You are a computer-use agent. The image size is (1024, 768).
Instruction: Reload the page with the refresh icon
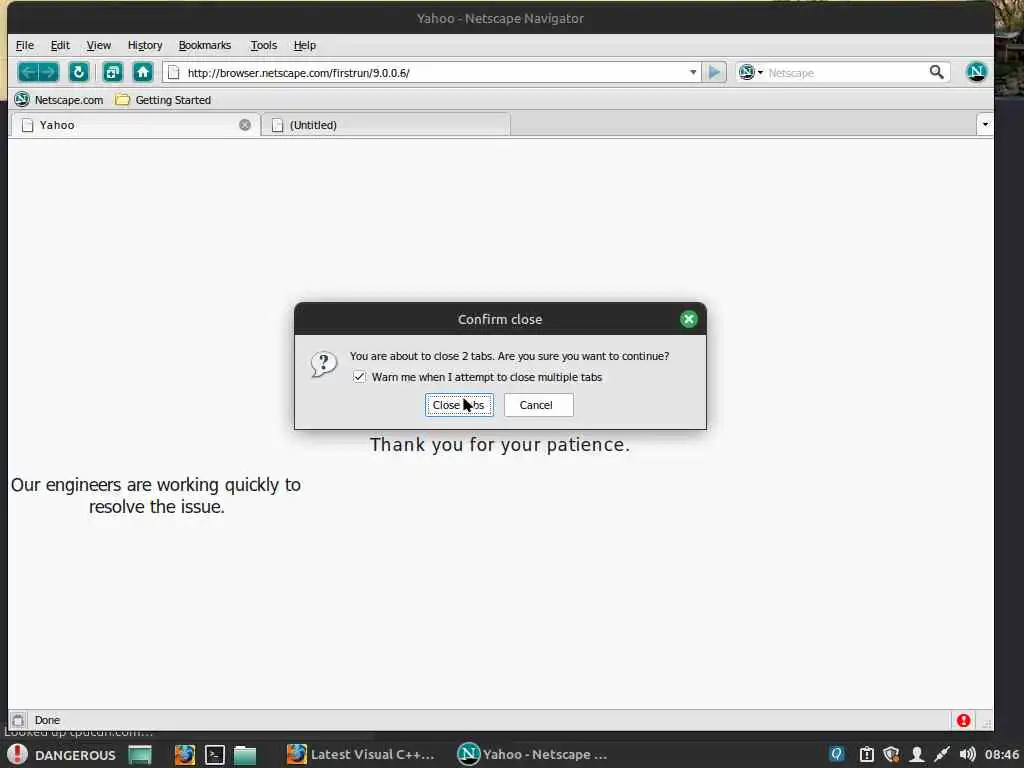(x=78, y=72)
